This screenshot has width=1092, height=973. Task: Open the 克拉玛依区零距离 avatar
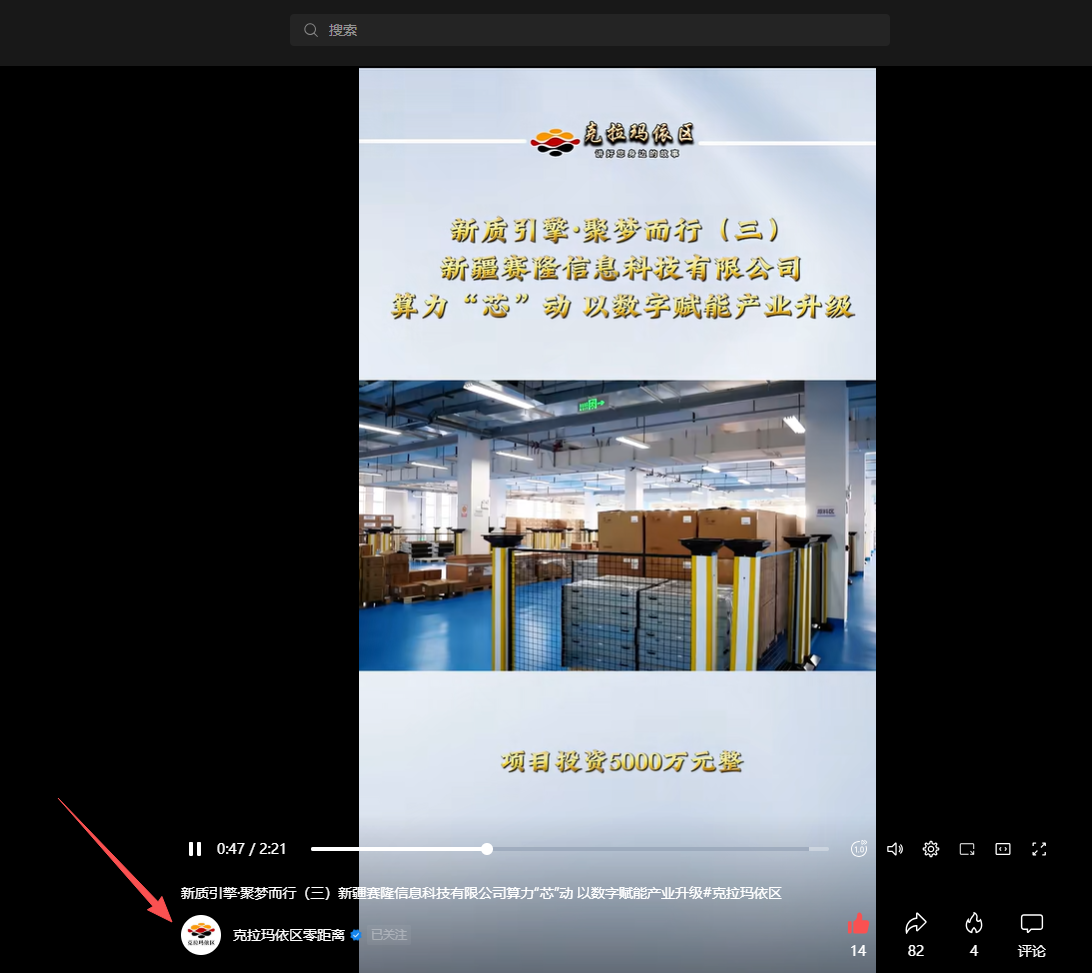pyautogui.click(x=201, y=935)
